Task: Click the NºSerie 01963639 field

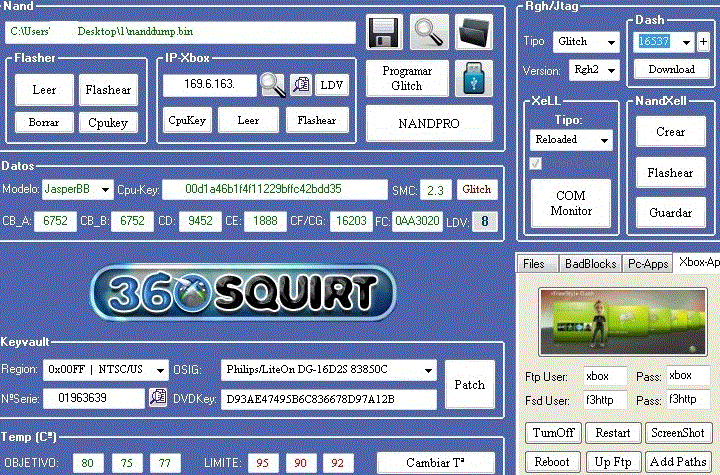Action: point(94,398)
